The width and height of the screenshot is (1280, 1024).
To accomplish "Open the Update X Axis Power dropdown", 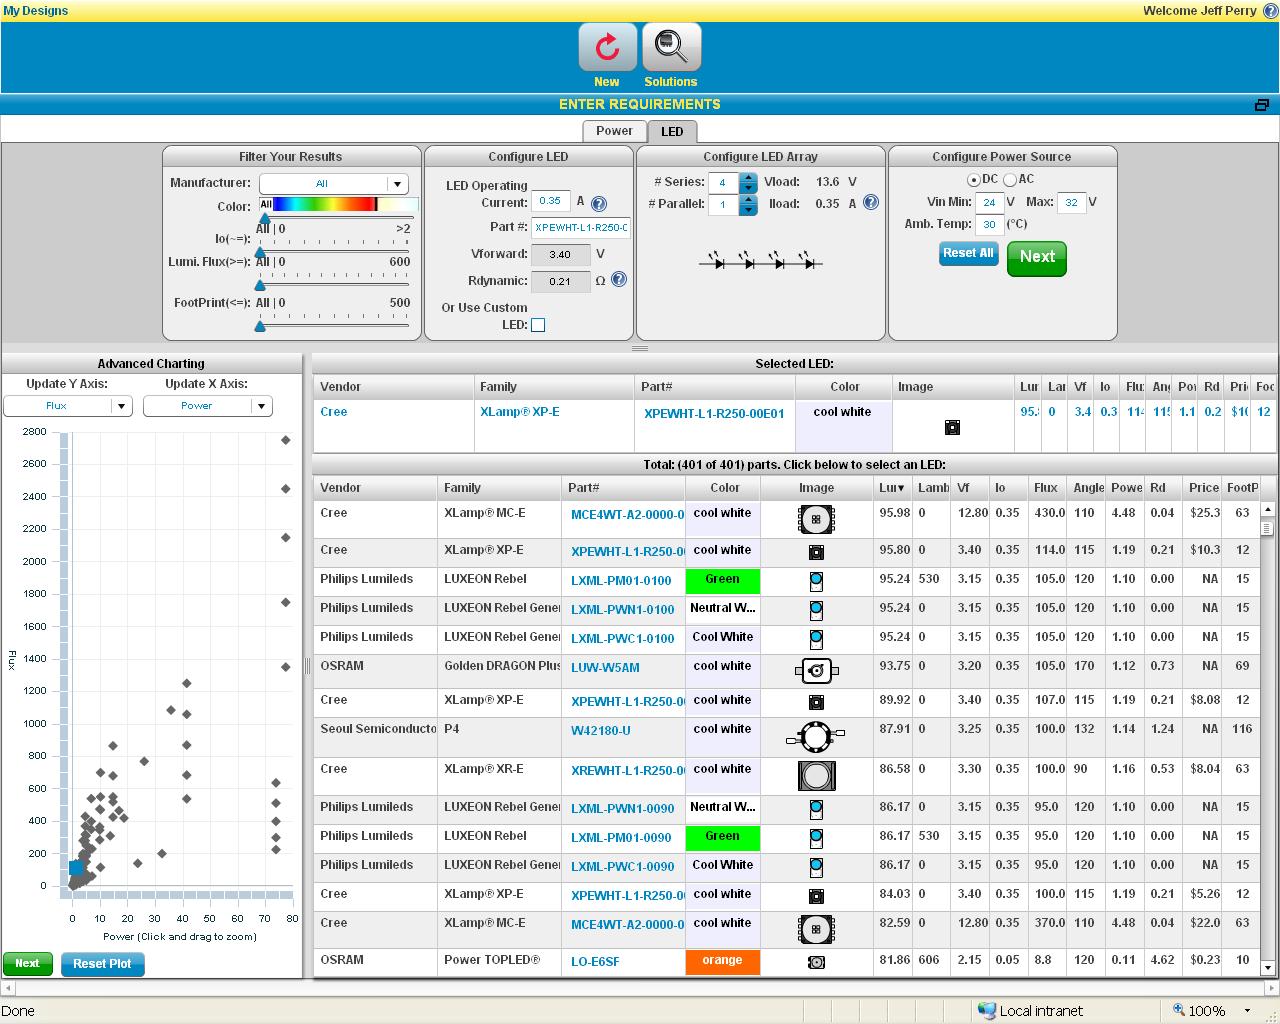I will click(208, 406).
